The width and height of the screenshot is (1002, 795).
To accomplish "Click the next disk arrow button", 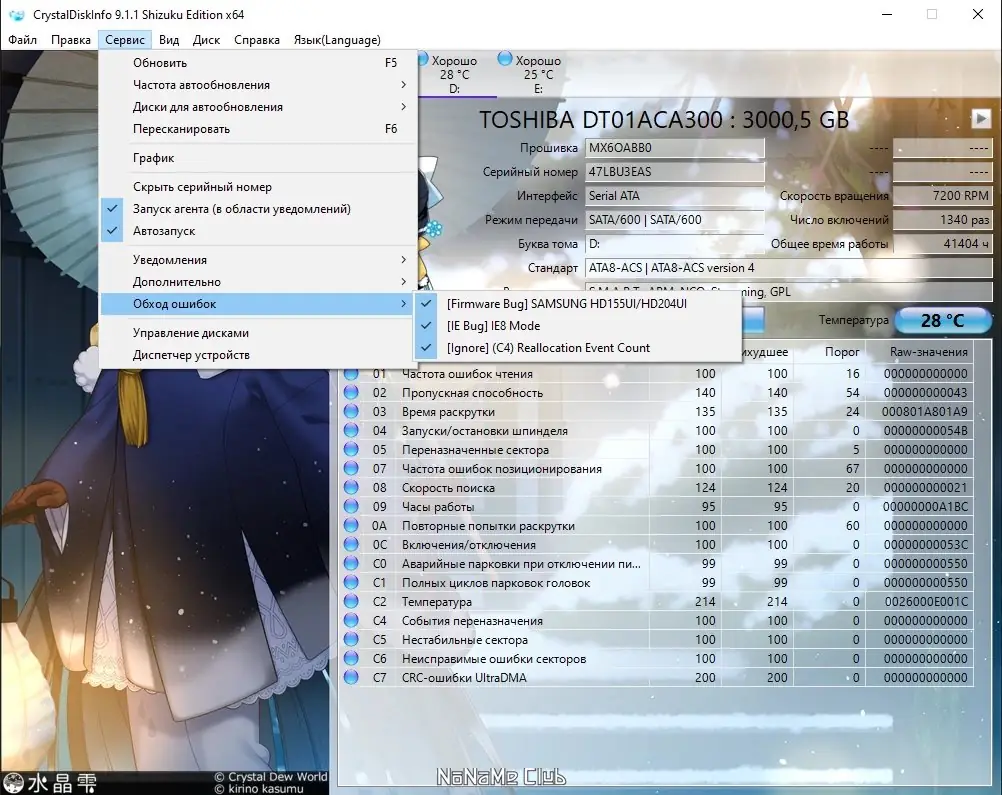I will (x=981, y=118).
